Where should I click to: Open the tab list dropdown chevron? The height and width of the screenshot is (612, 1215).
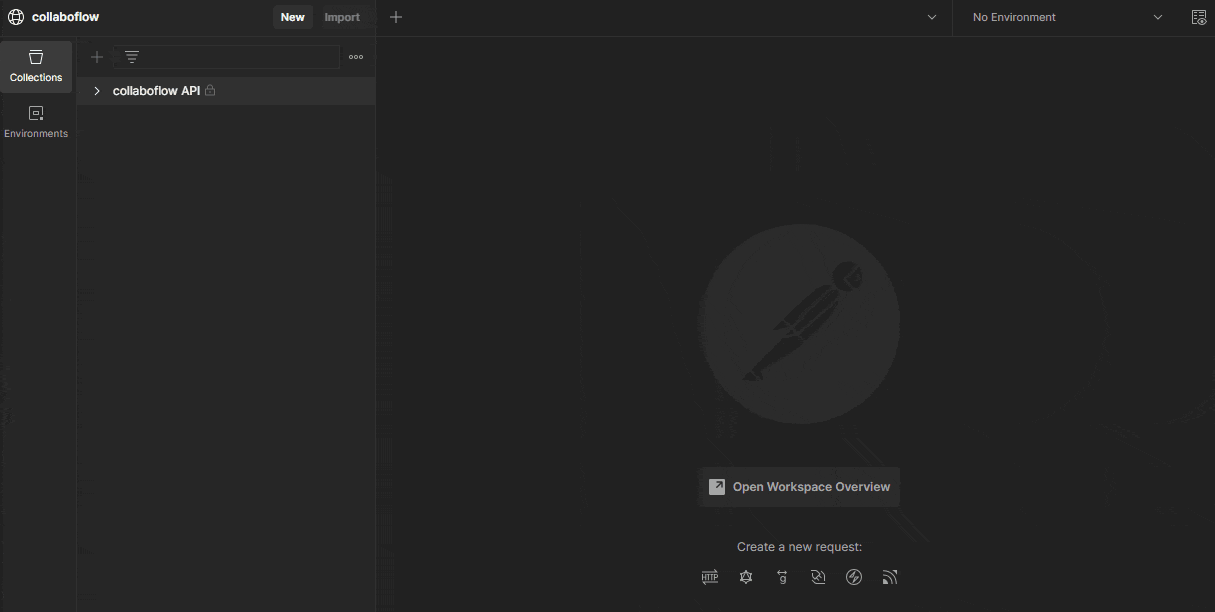pos(932,17)
